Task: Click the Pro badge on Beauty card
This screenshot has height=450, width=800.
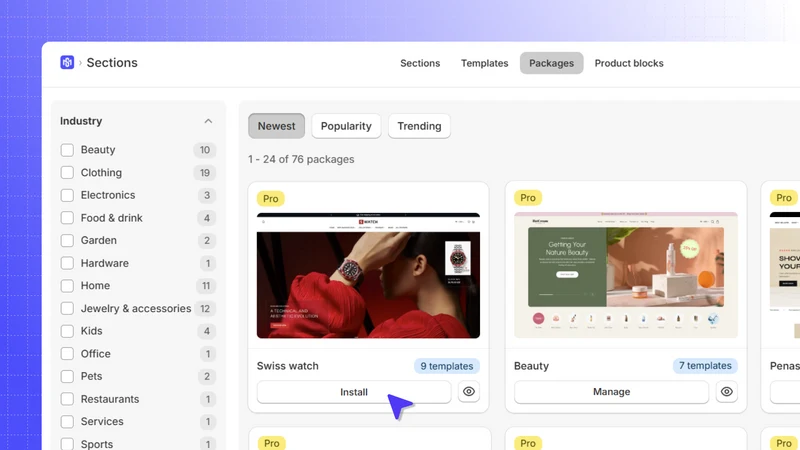Action: (x=528, y=198)
